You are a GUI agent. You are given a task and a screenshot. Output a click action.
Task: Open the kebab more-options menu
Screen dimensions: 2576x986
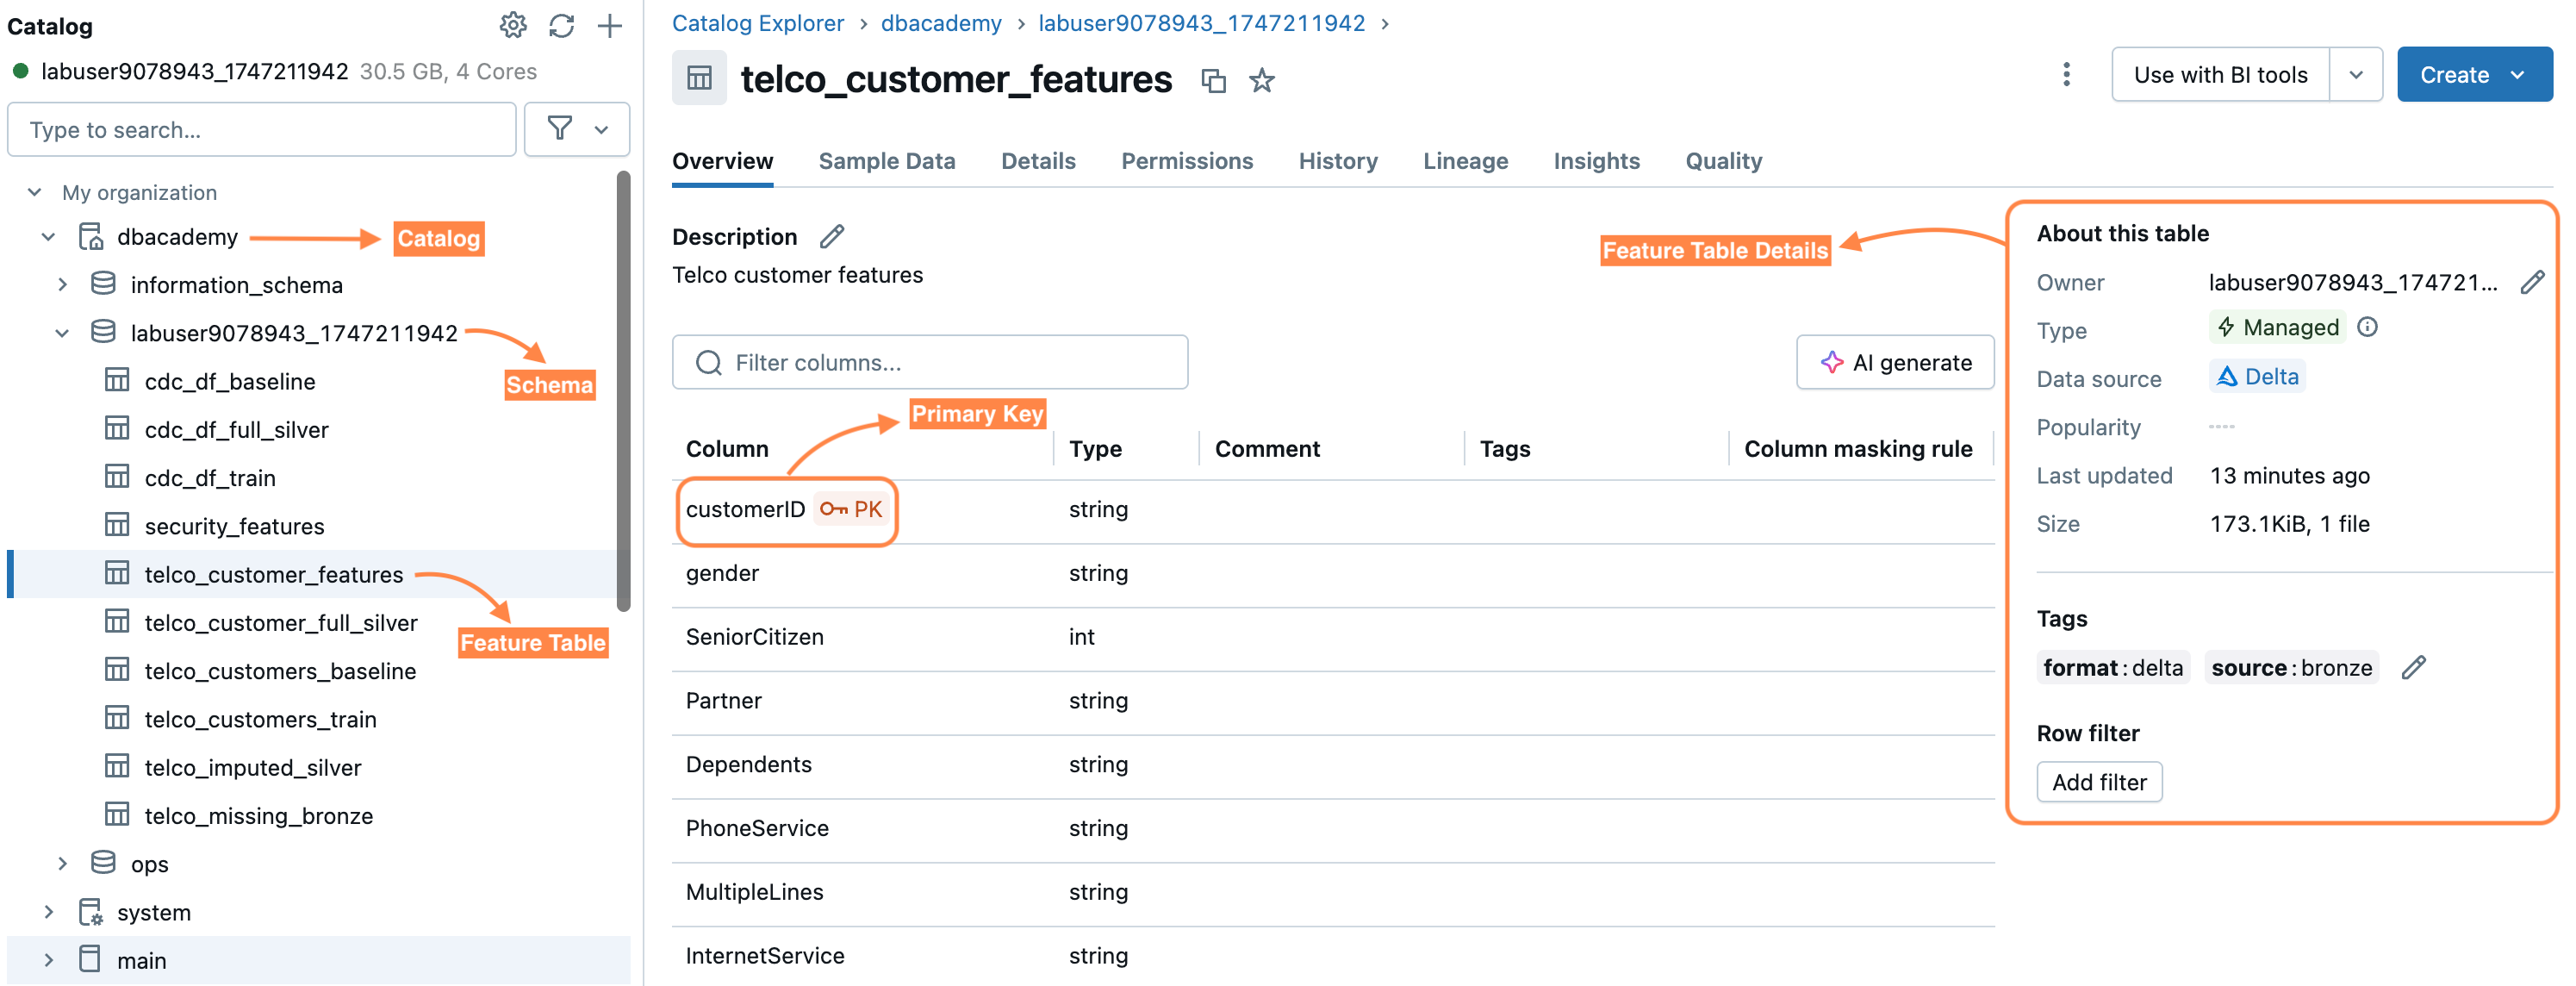[2066, 75]
